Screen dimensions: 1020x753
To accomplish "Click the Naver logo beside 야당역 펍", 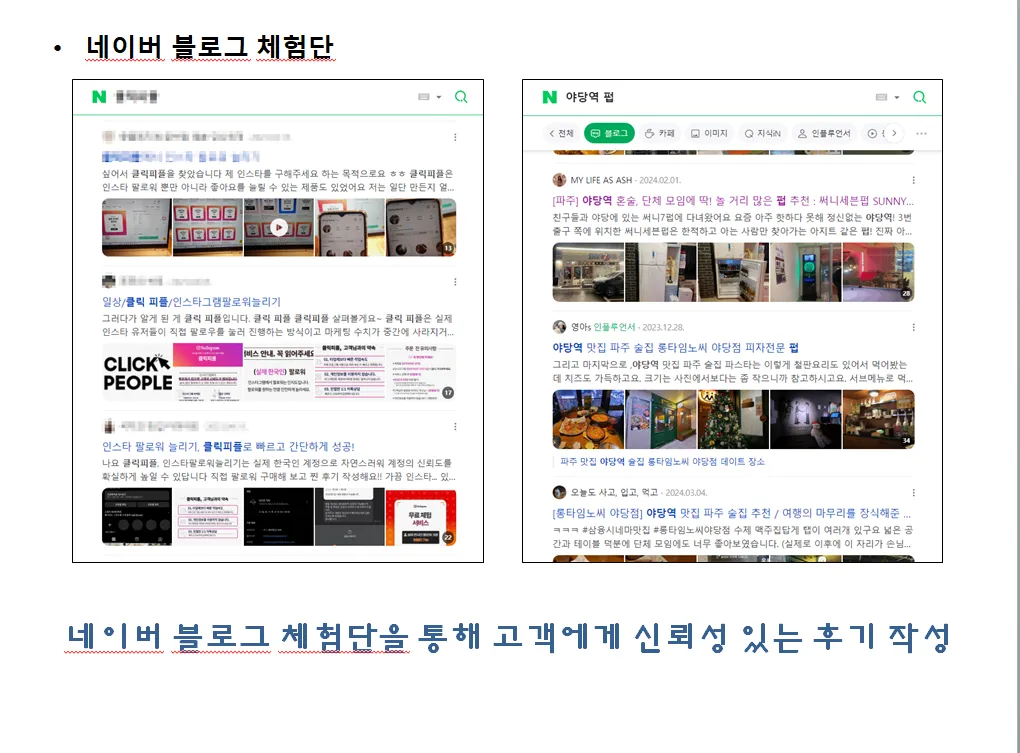I will pyautogui.click(x=550, y=97).
